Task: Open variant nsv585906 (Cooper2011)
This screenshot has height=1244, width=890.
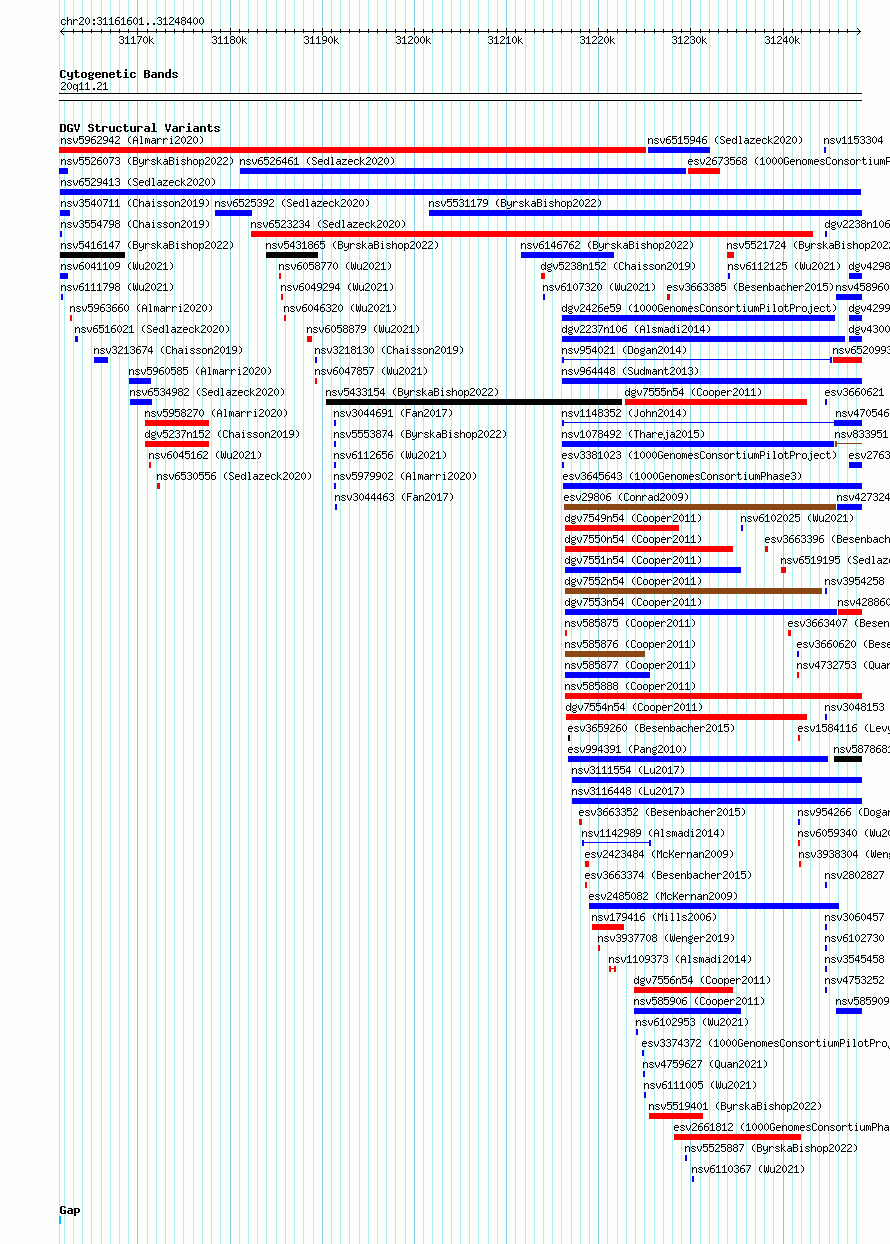Action: pos(699,1002)
